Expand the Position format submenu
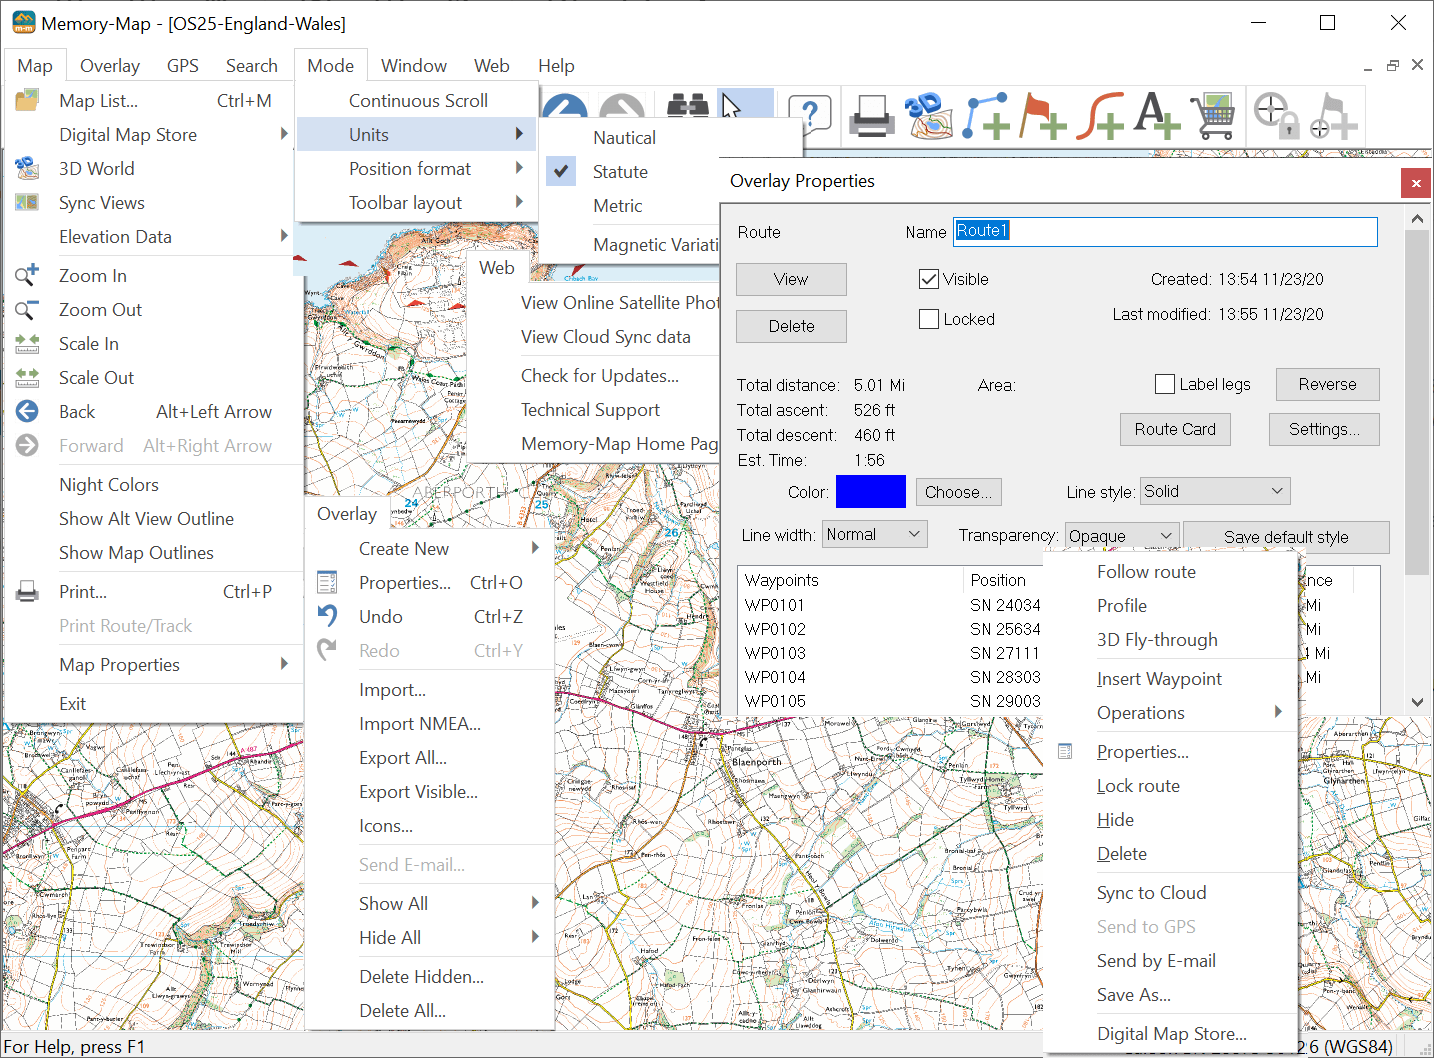Viewport: 1434px width, 1058px height. point(417,168)
